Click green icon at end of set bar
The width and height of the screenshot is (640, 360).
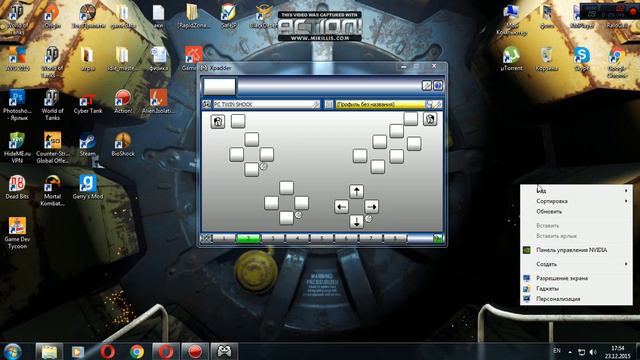pyautogui.click(x=438, y=238)
